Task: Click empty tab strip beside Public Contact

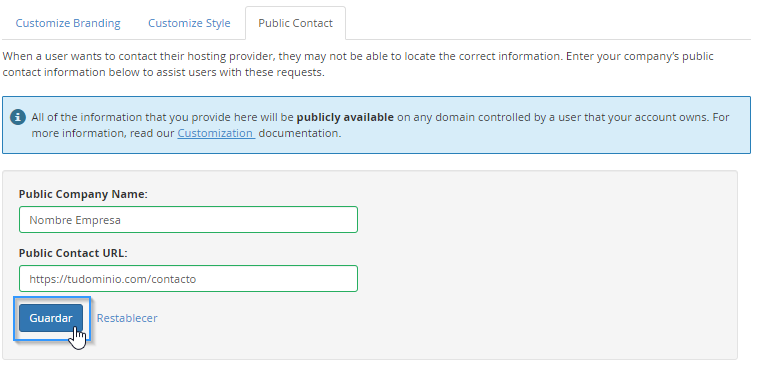Action: [x=550, y=23]
